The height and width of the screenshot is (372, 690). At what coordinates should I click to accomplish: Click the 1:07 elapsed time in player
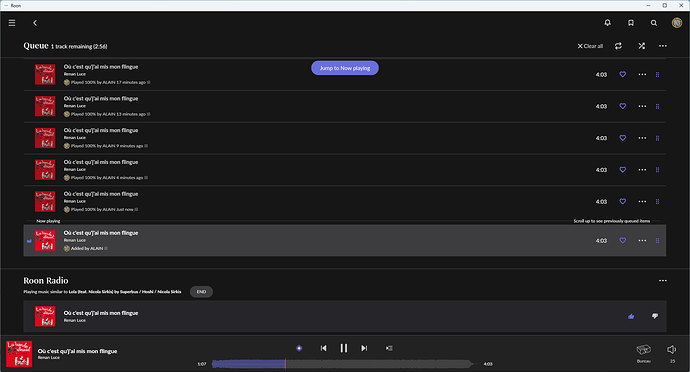pyautogui.click(x=202, y=364)
